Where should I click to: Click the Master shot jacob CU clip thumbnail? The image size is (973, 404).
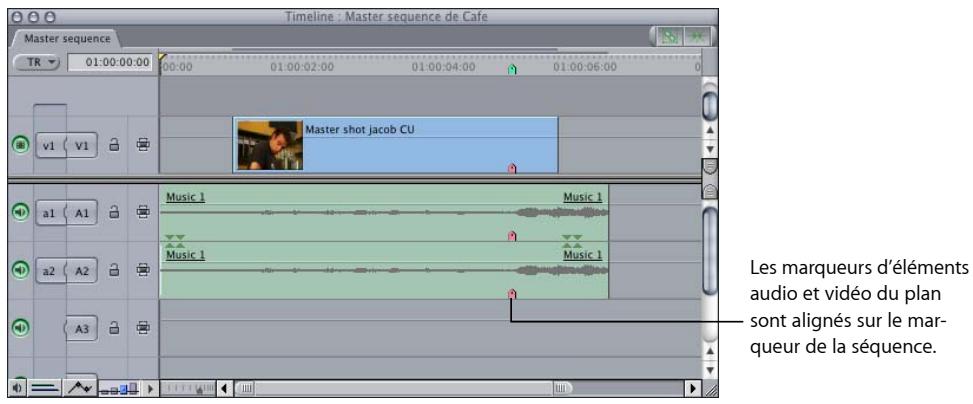click(270, 145)
